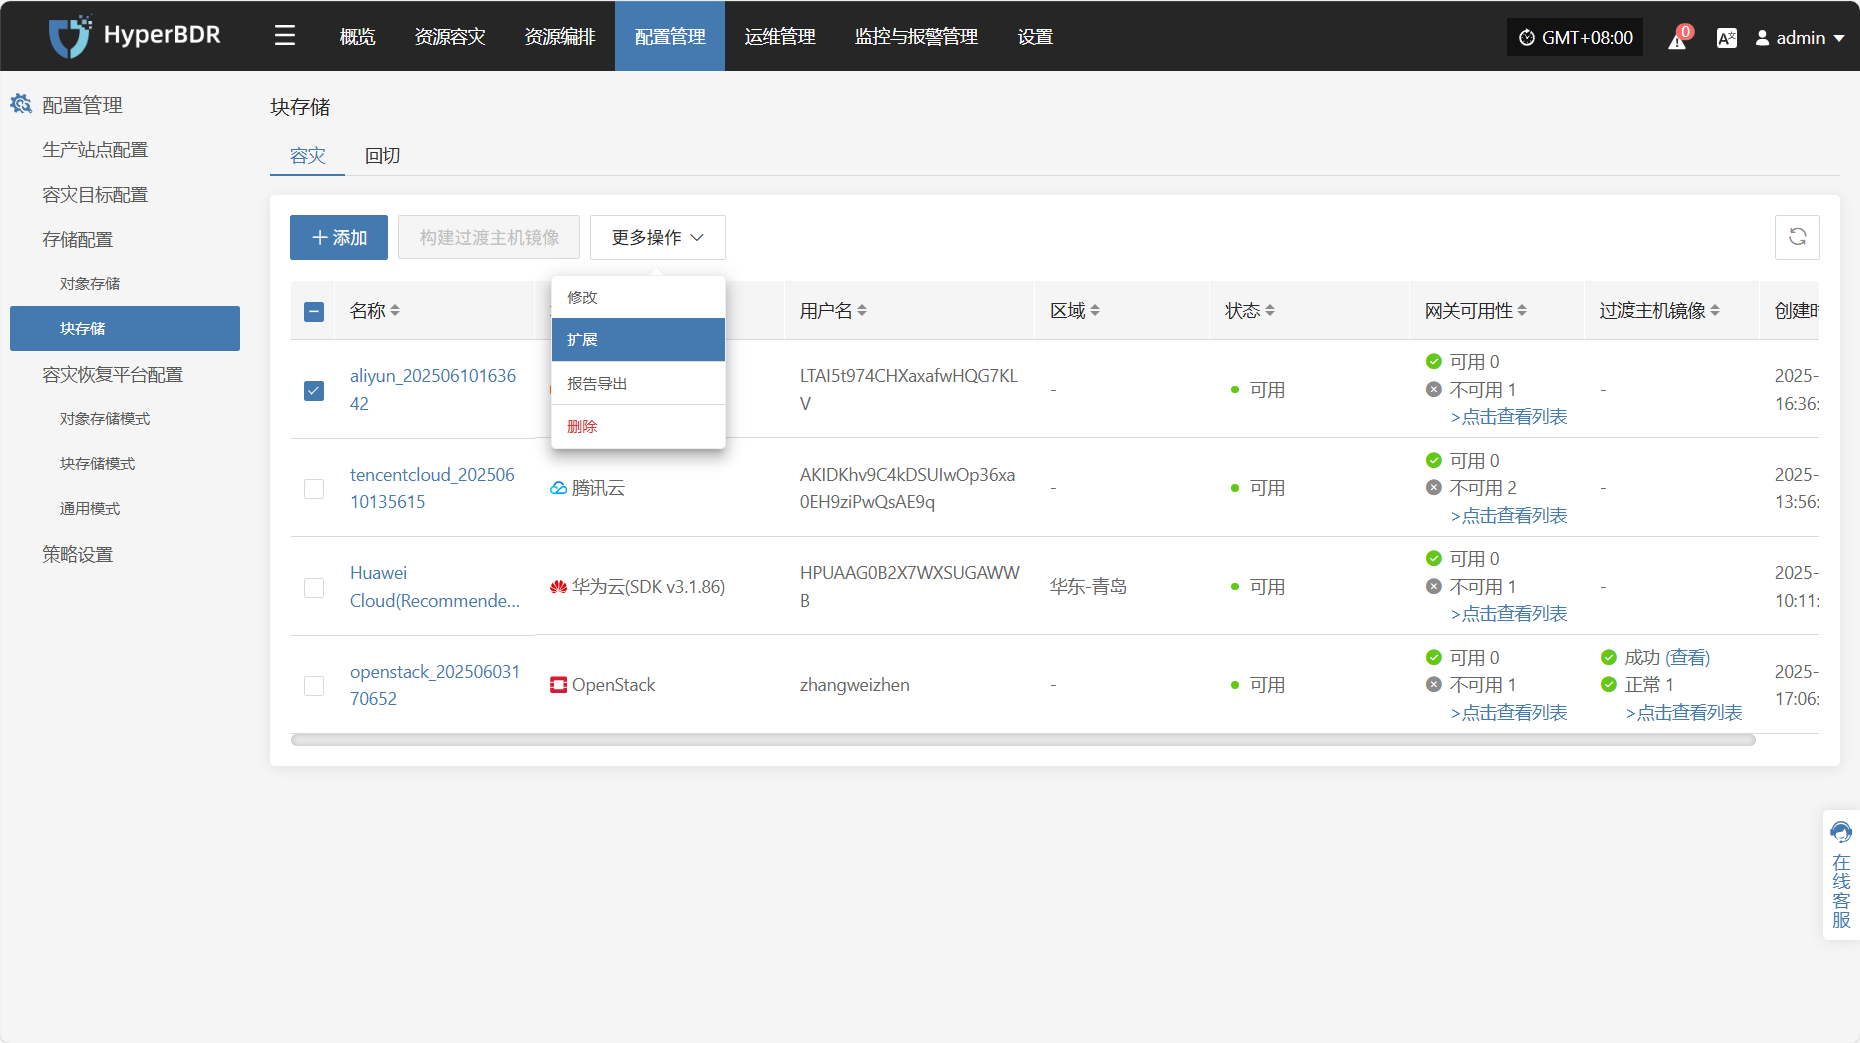This screenshot has height=1043, width=1860.
Task: Select 块存储 in the sidebar
Action: coord(125,328)
